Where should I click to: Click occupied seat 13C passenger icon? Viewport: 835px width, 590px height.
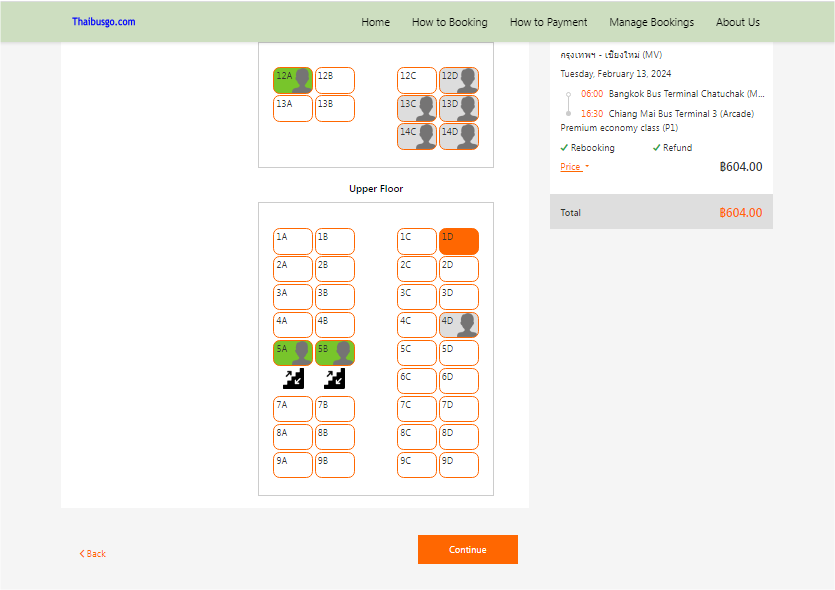pyautogui.click(x=417, y=108)
